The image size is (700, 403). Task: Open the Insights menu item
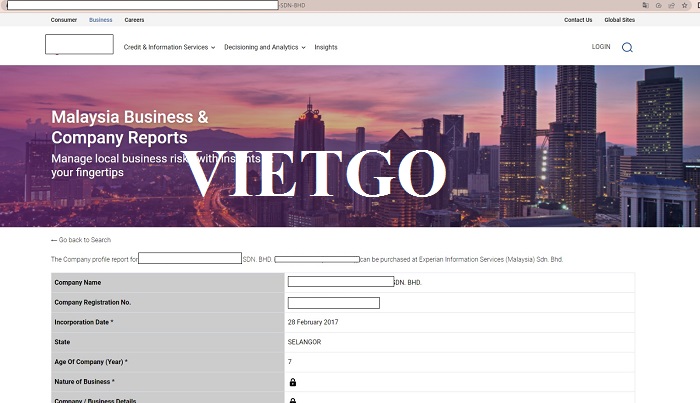[326, 47]
